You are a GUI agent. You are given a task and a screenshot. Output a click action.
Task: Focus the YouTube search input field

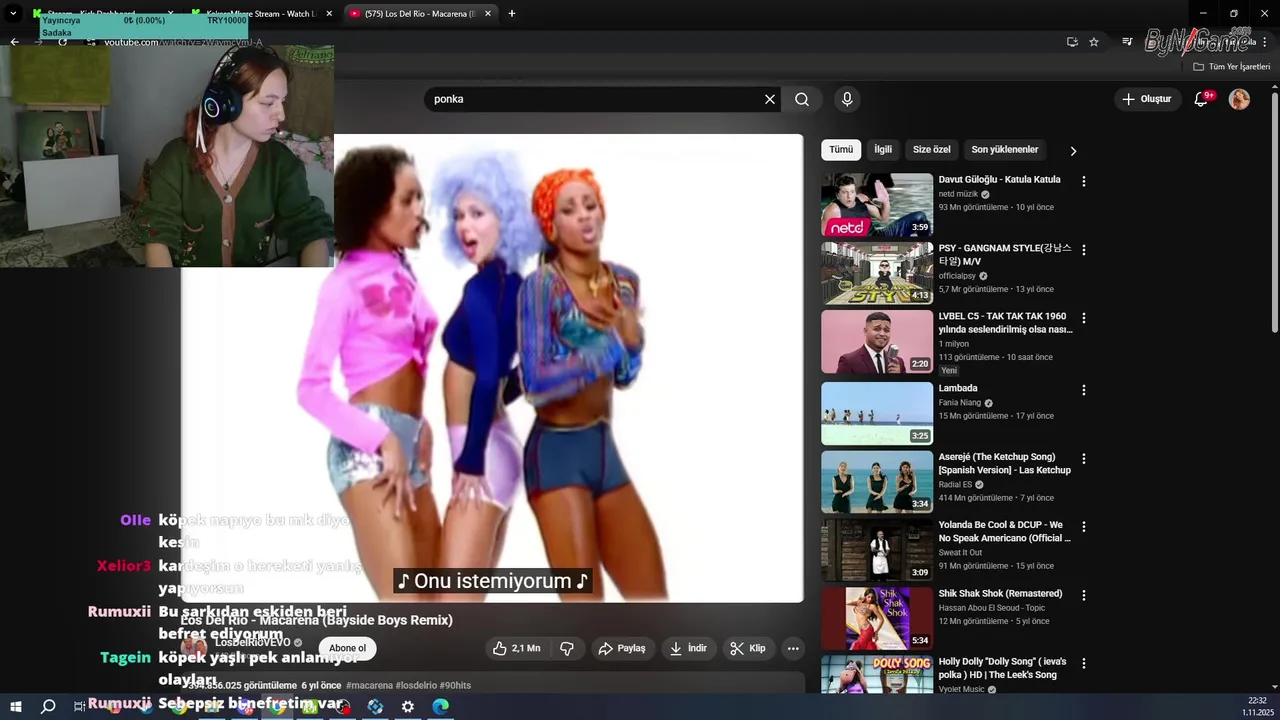(x=595, y=99)
